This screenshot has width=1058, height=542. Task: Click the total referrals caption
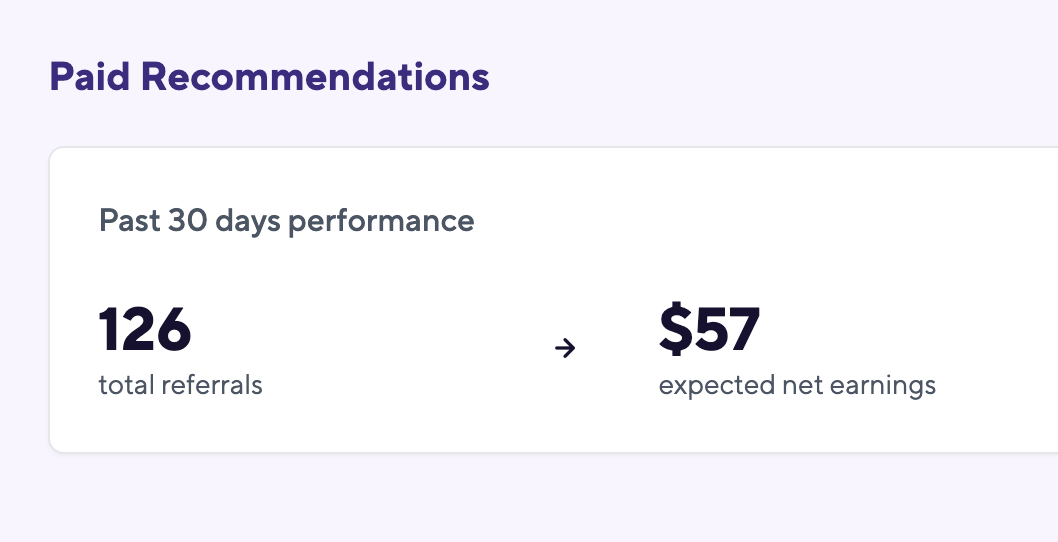click(180, 385)
